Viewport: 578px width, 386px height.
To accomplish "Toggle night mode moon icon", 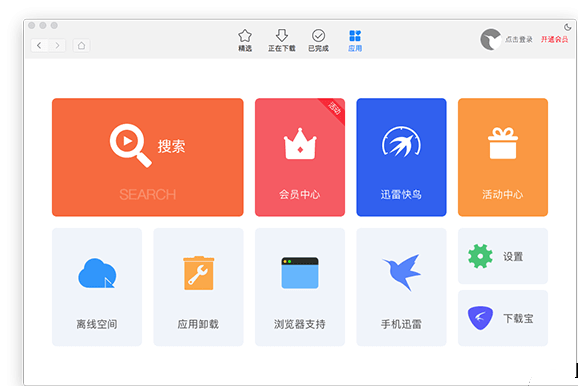I will pyautogui.click(x=567, y=27).
